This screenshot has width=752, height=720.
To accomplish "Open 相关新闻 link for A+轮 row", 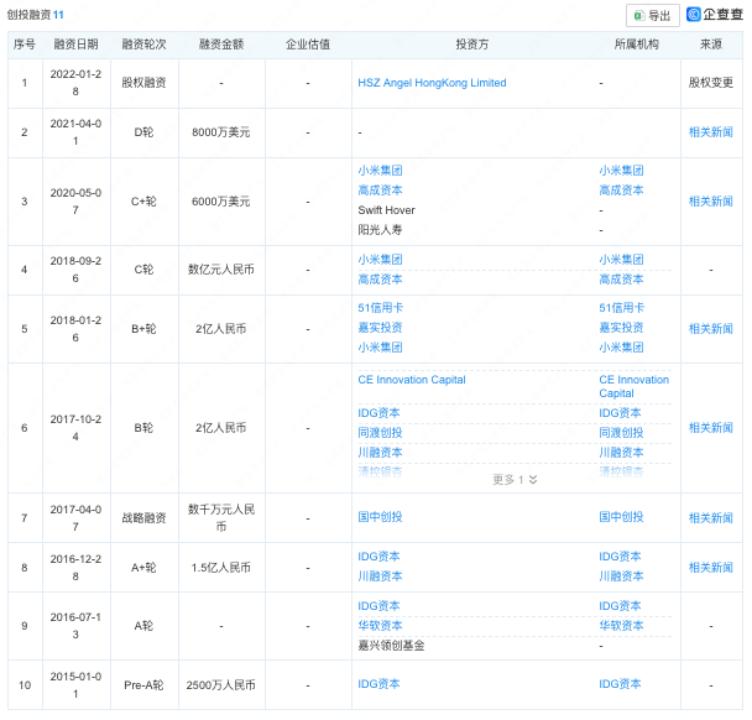I will (711, 567).
